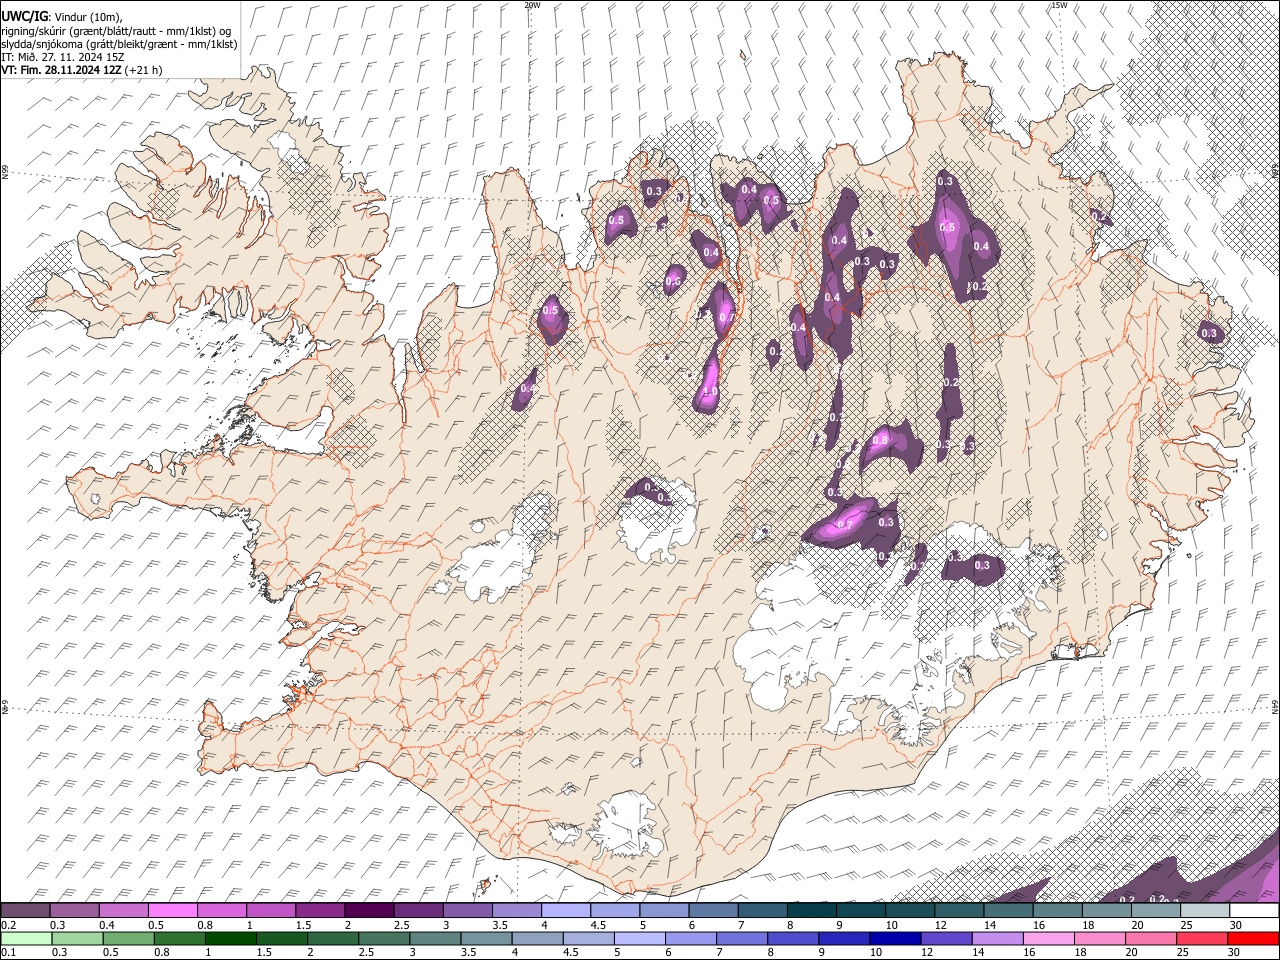Pick the 1–1.5 swatch in the upper legend row
This screenshot has width=1280, height=960.
(x=270, y=910)
